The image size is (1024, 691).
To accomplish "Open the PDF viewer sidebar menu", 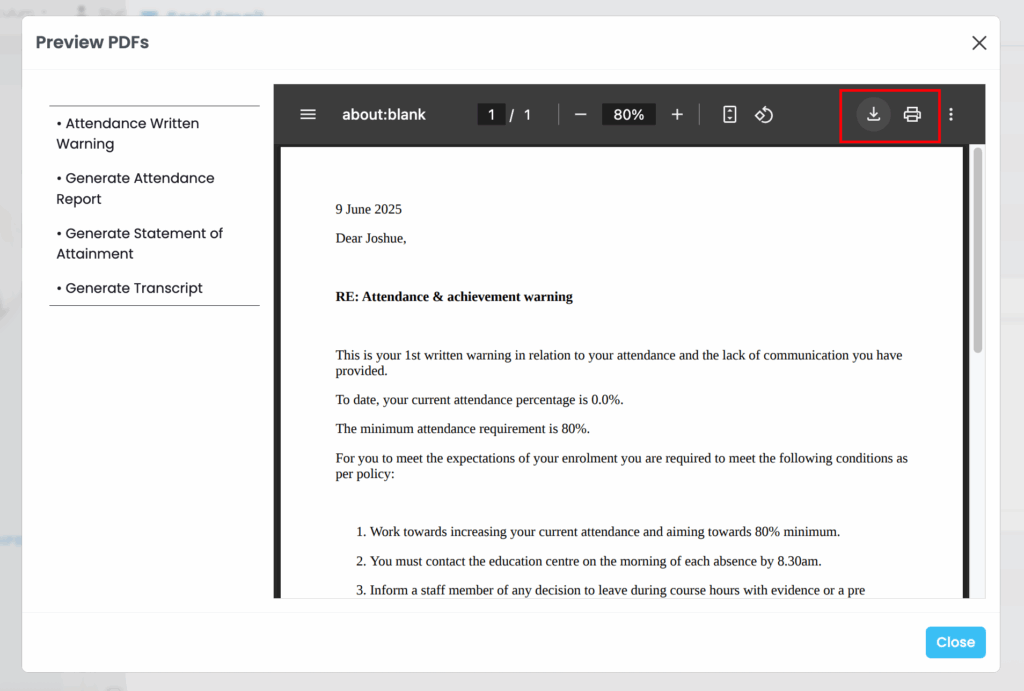I will [x=308, y=115].
